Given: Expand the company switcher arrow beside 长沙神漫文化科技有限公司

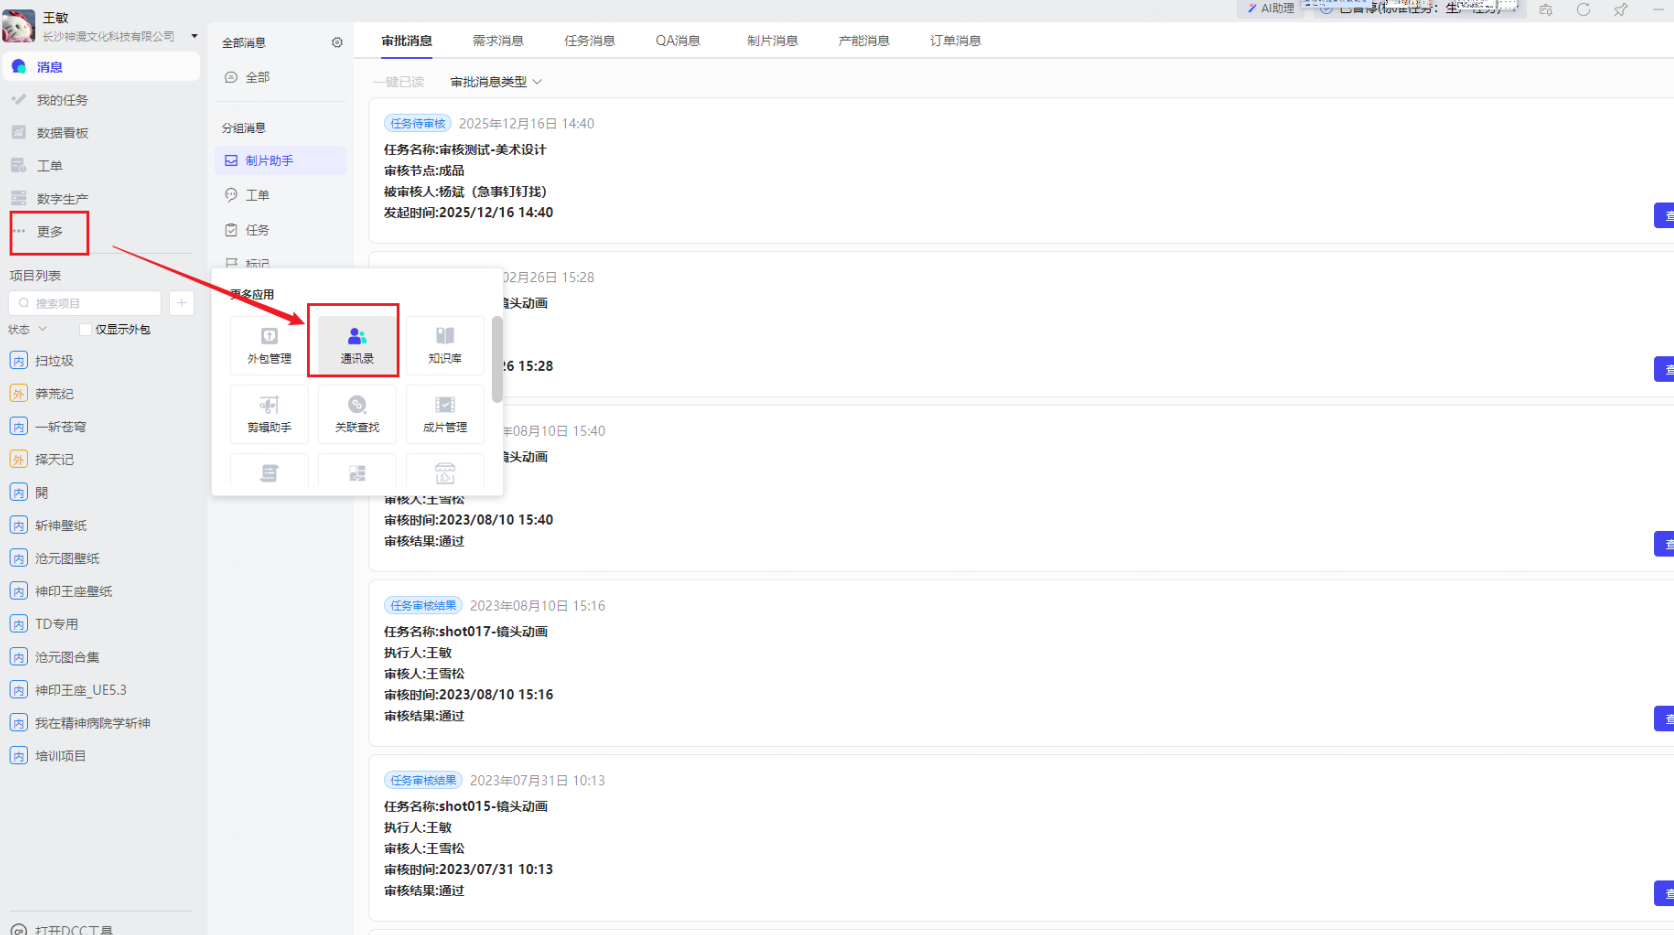Looking at the screenshot, I should (194, 36).
